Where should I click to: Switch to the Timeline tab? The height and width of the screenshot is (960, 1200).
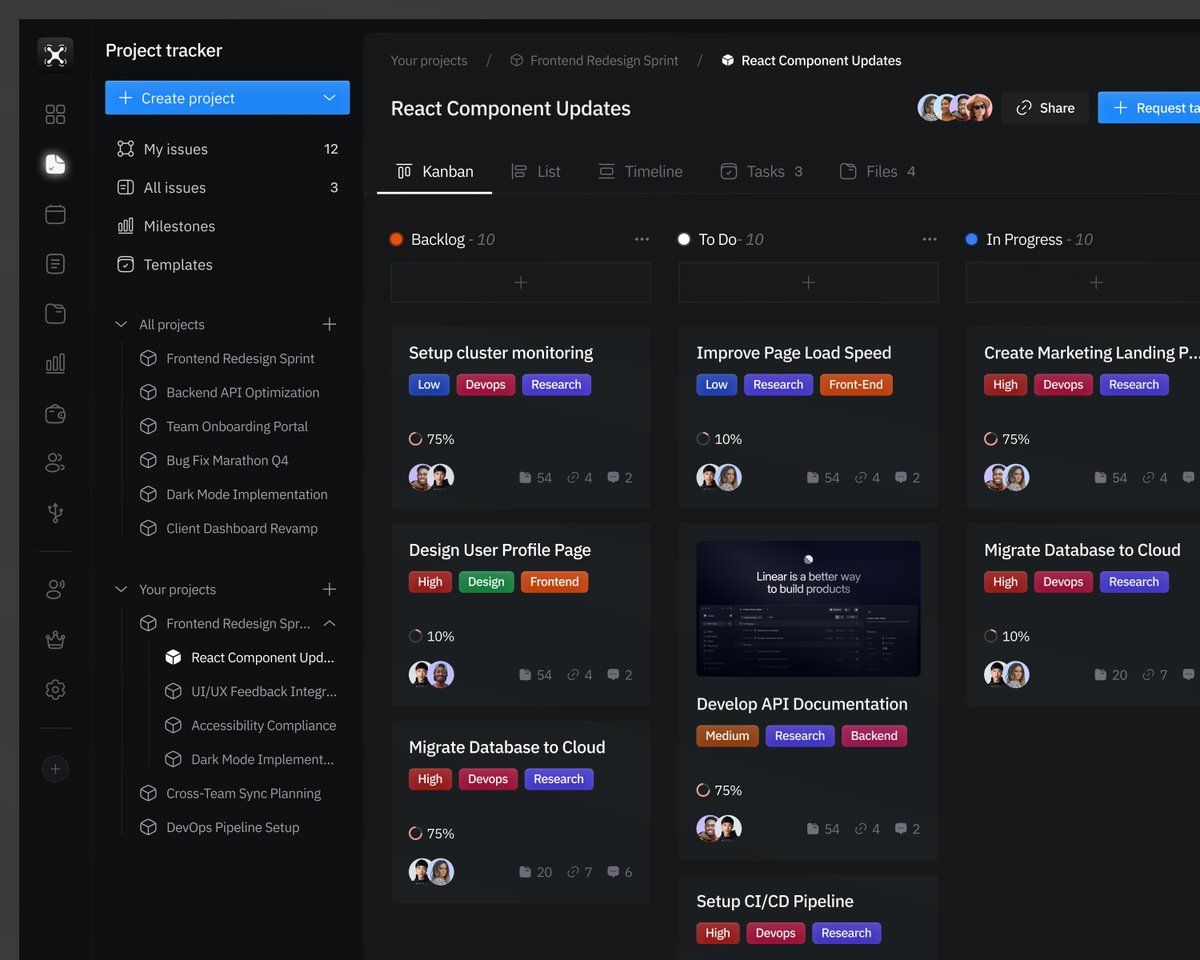[x=640, y=171]
